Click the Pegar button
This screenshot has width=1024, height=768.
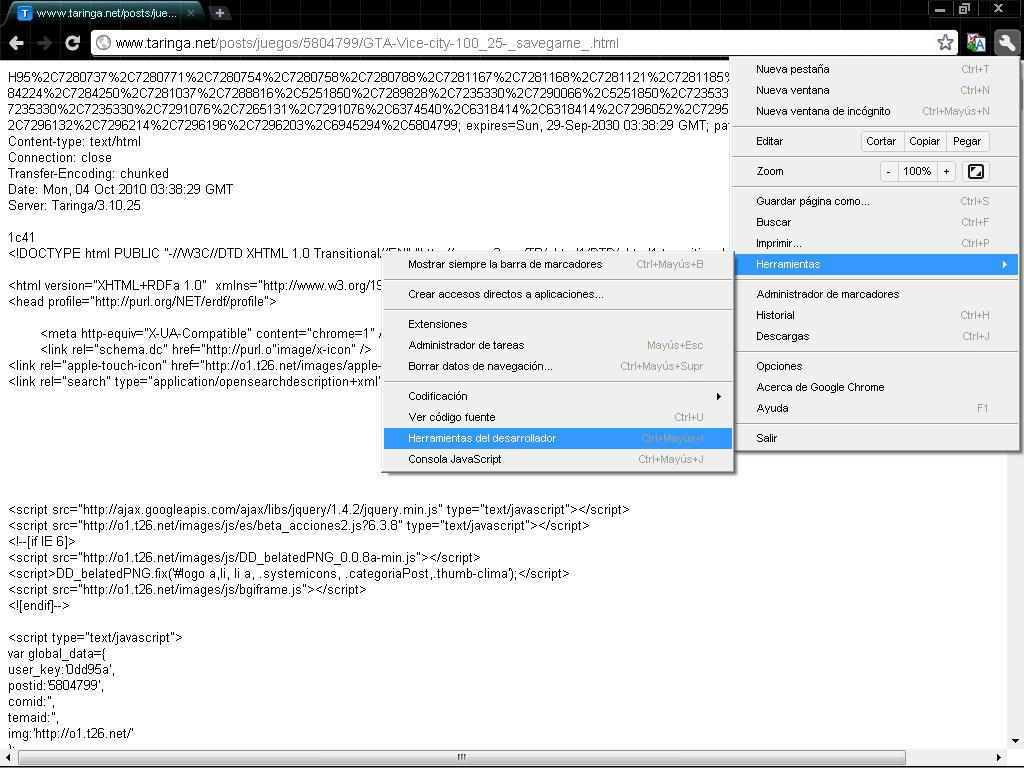click(x=967, y=141)
